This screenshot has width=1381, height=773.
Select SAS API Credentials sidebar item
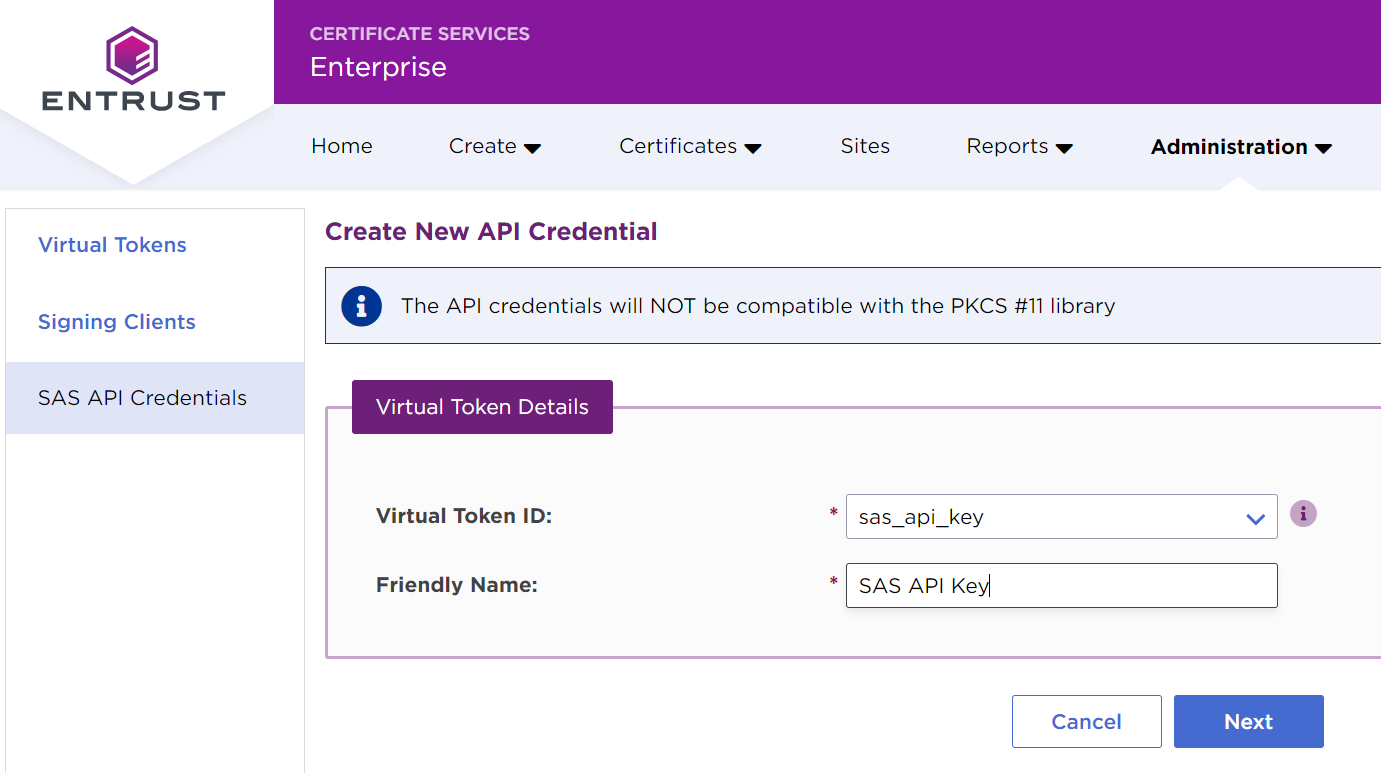[142, 398]
